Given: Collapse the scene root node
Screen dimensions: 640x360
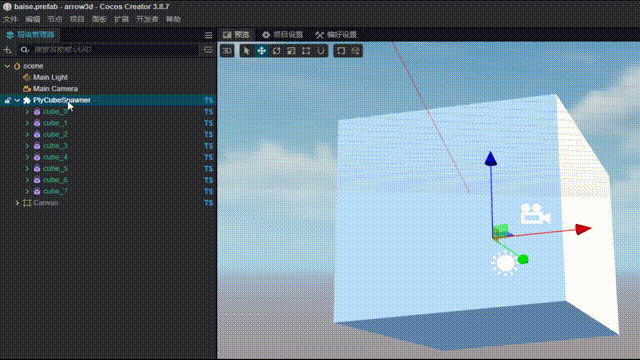Looking at the screenshot, I should tap(7, 66).
